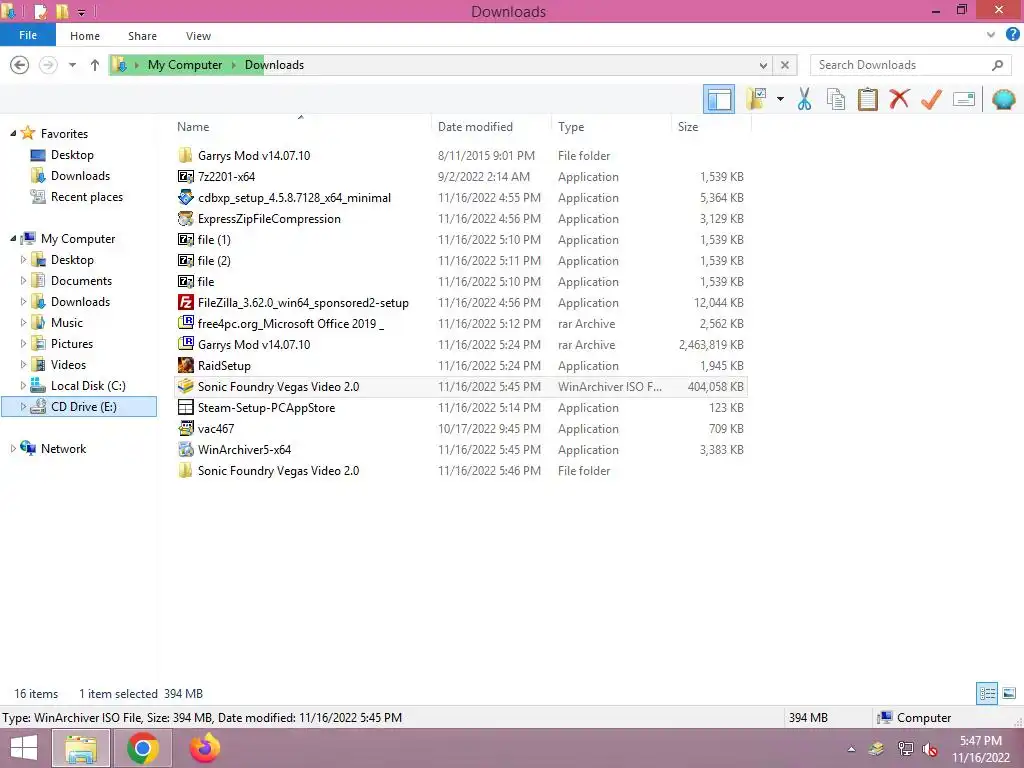Click New Folder icon in Quick Access toolbar
This screenshot has width=1024, height=768.
click(x=62, y=11)
